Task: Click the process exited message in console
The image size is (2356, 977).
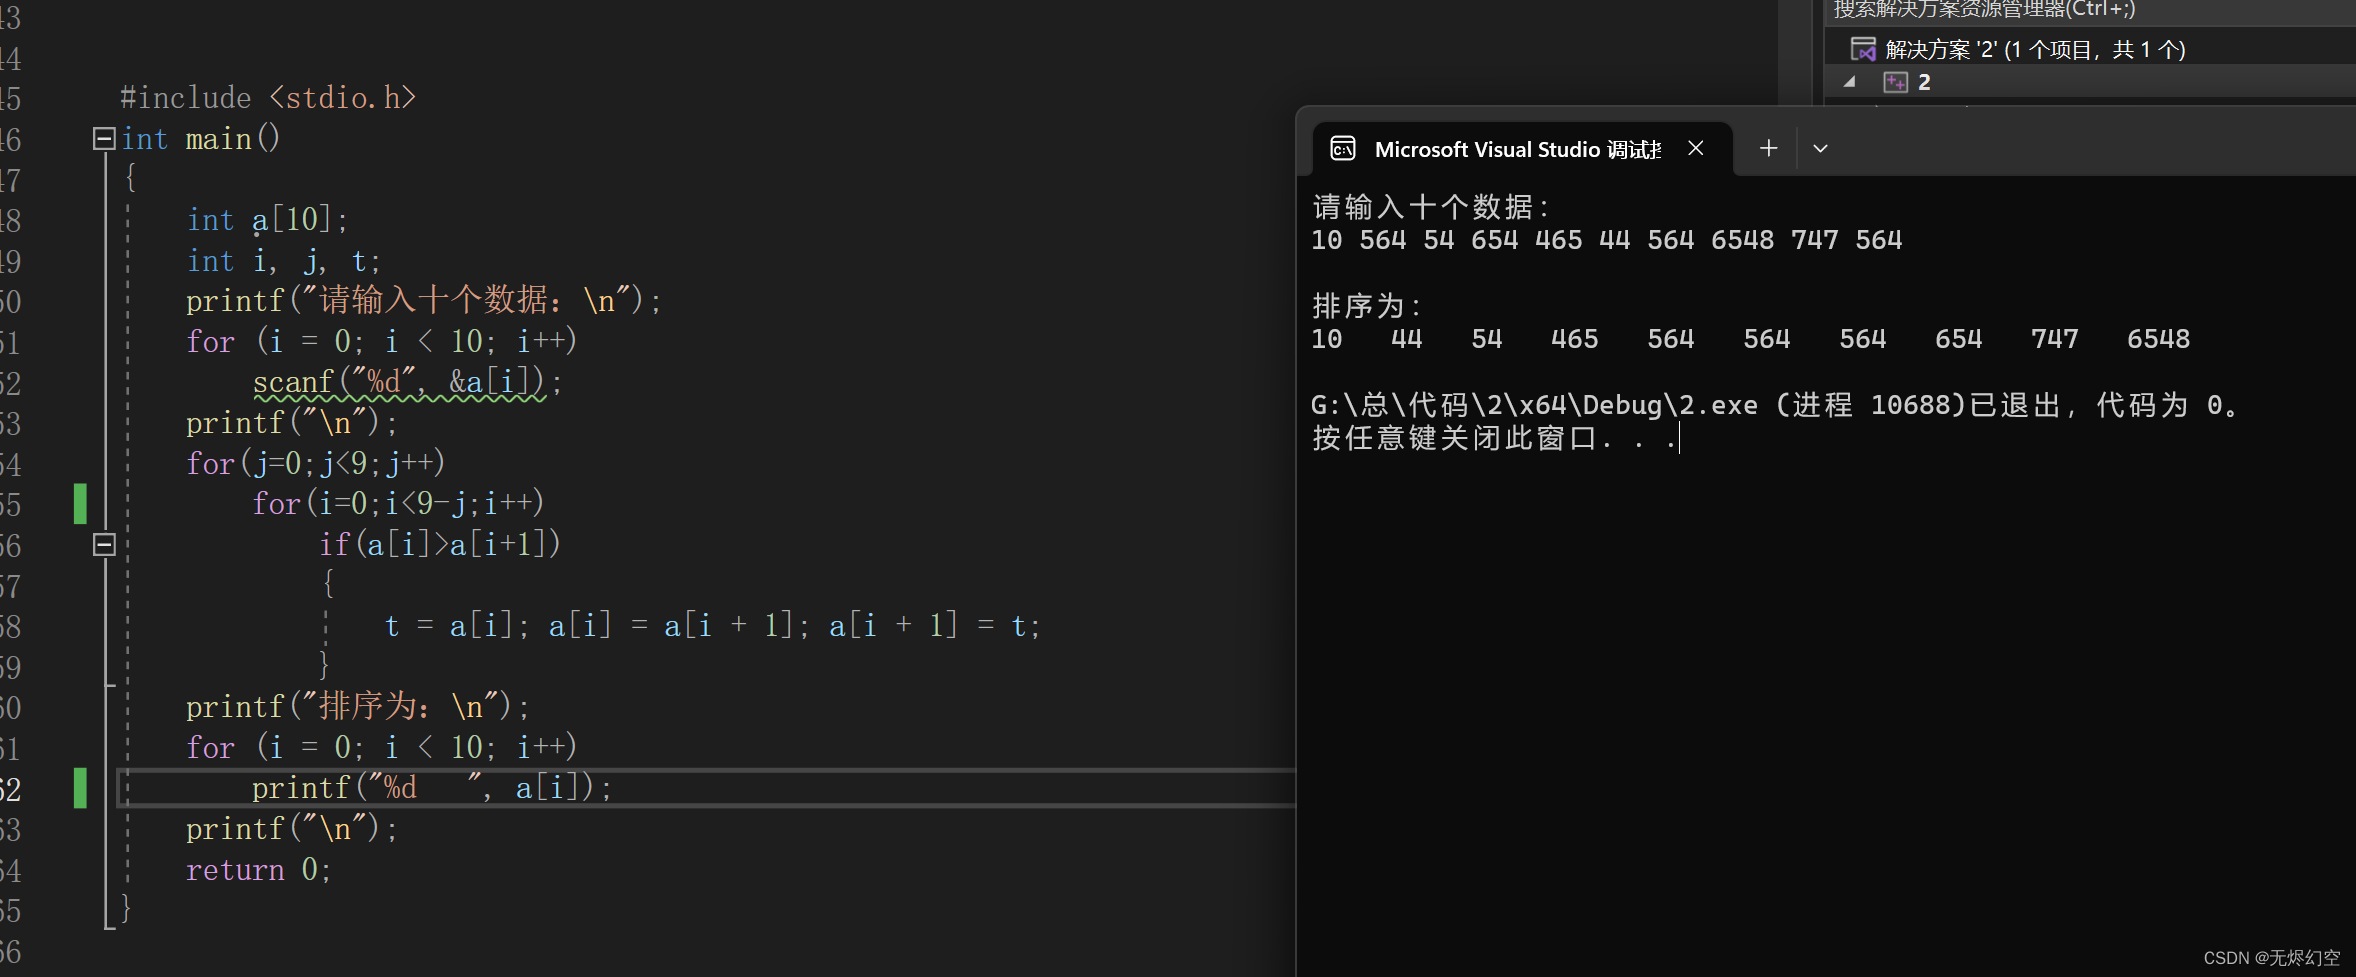Action: click(1775, 405)
